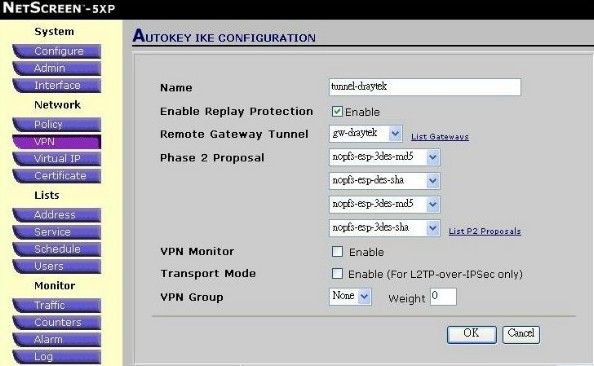Click the Cancel button

tap(521, 335)
